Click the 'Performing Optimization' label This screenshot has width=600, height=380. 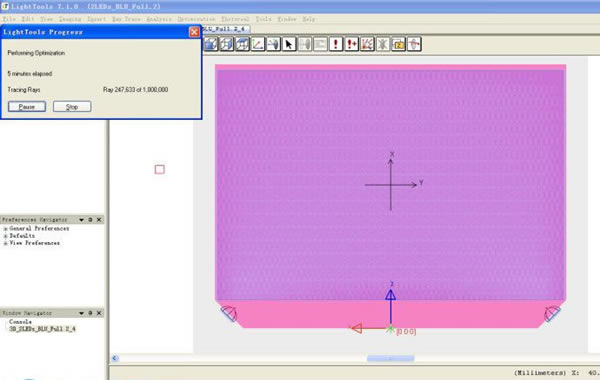pos(36,53)
